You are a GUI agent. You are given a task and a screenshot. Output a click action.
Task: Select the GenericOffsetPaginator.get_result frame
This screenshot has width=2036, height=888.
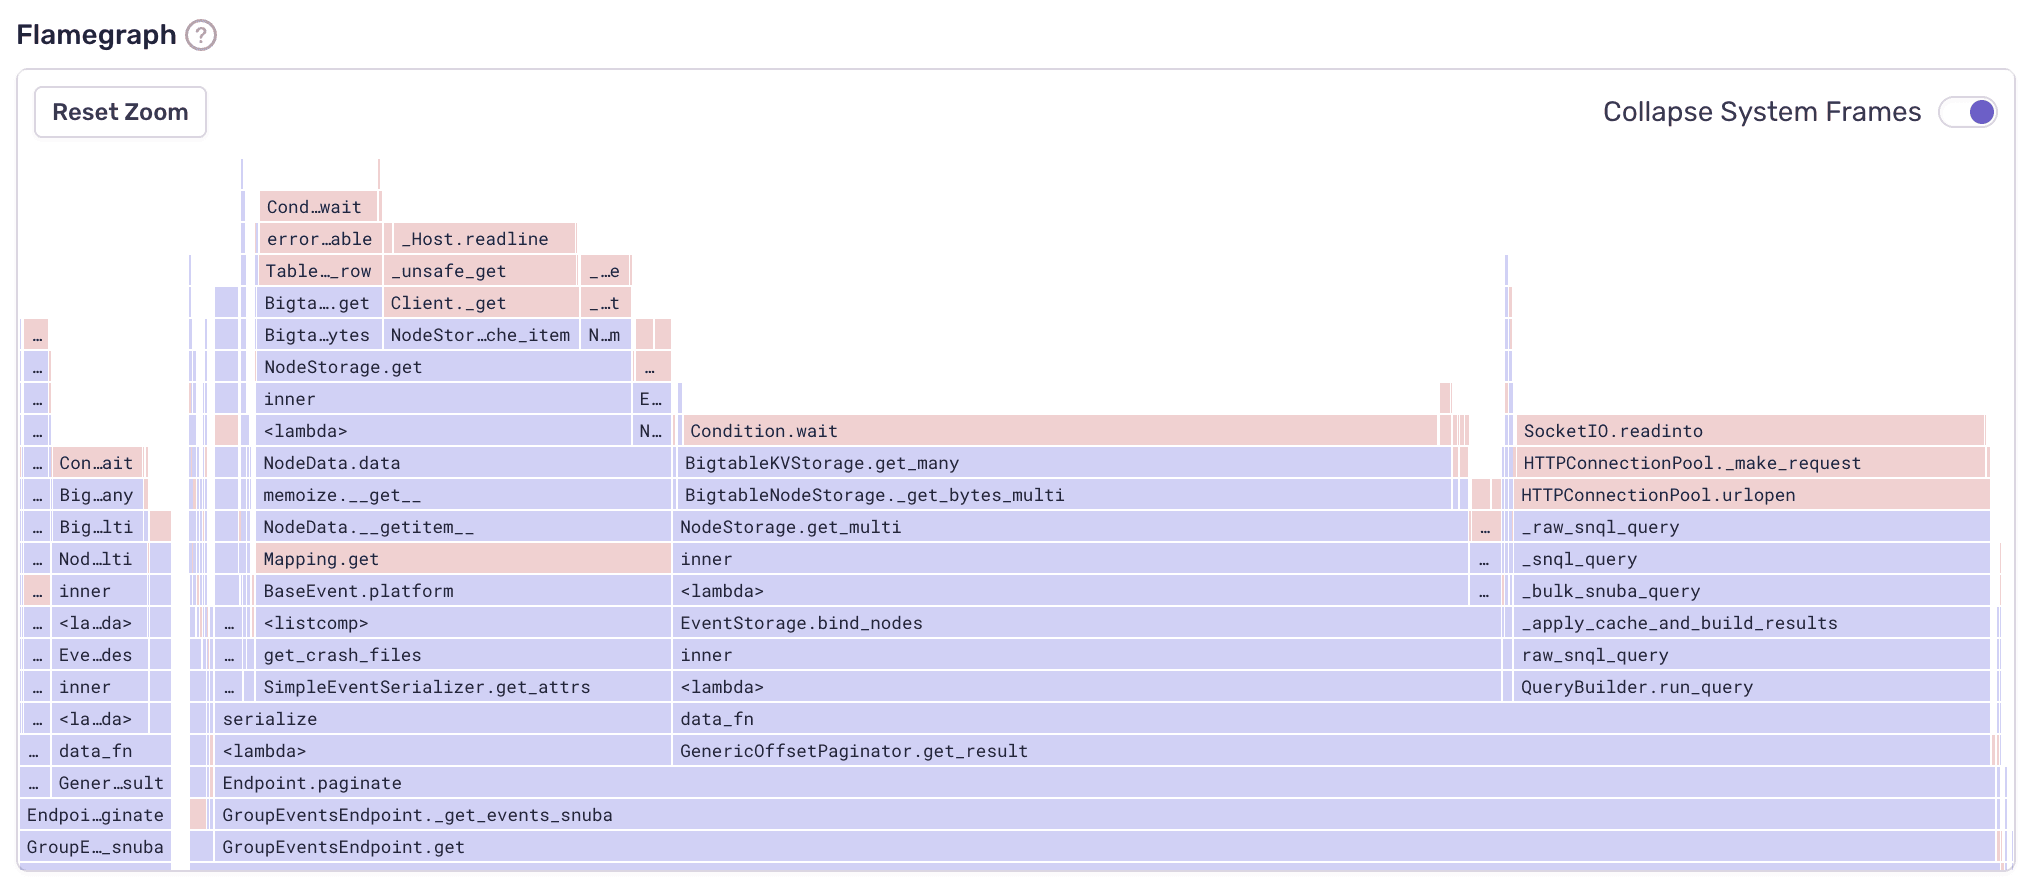[1330, 751]
